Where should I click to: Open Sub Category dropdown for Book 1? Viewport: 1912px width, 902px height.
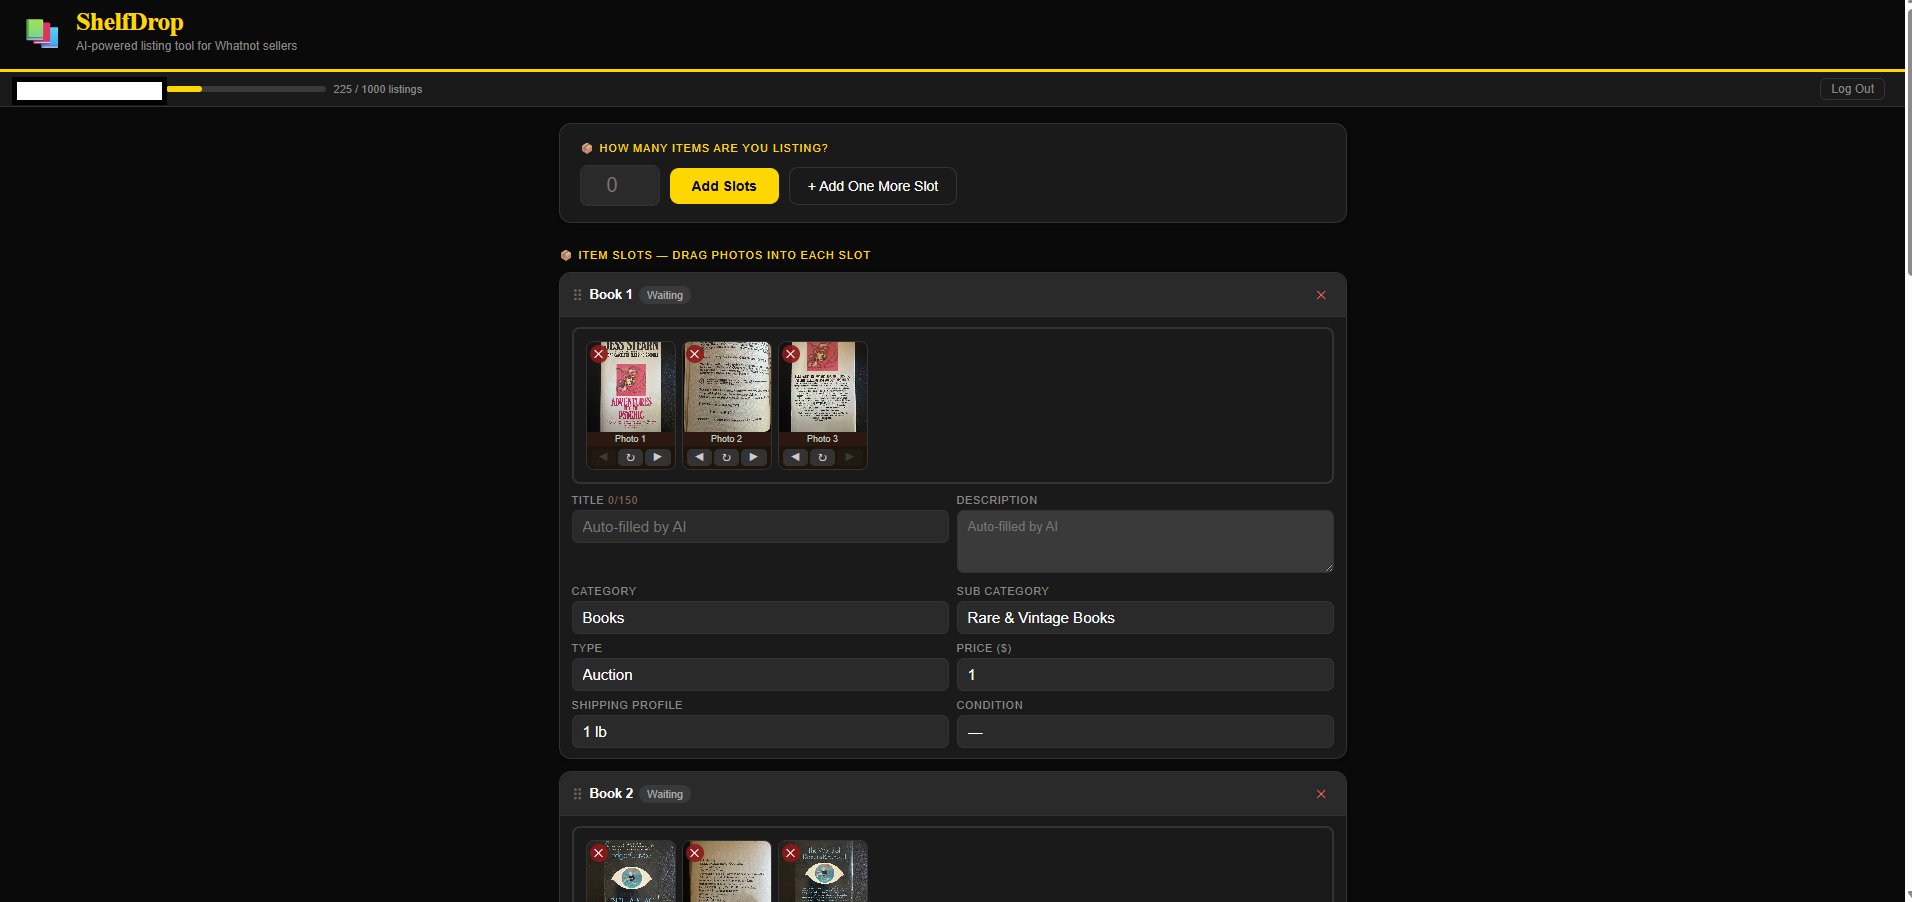(1145, 618)
